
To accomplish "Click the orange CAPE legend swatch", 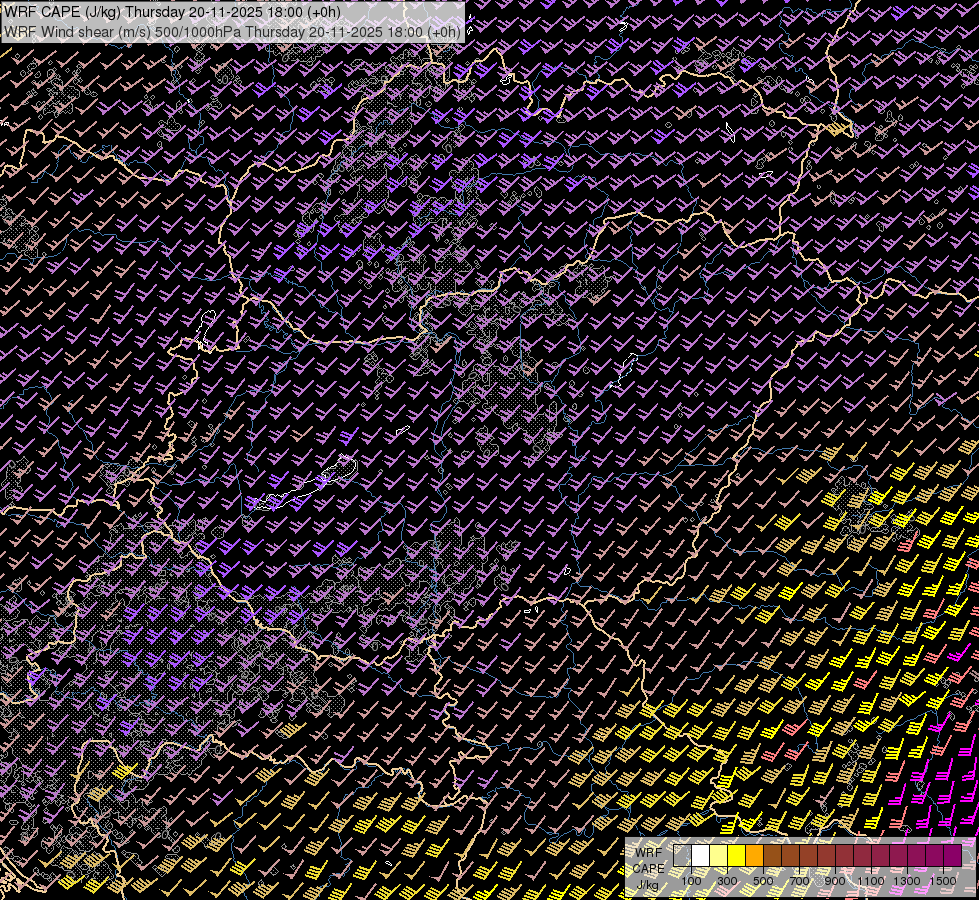I will pos(754,856).
